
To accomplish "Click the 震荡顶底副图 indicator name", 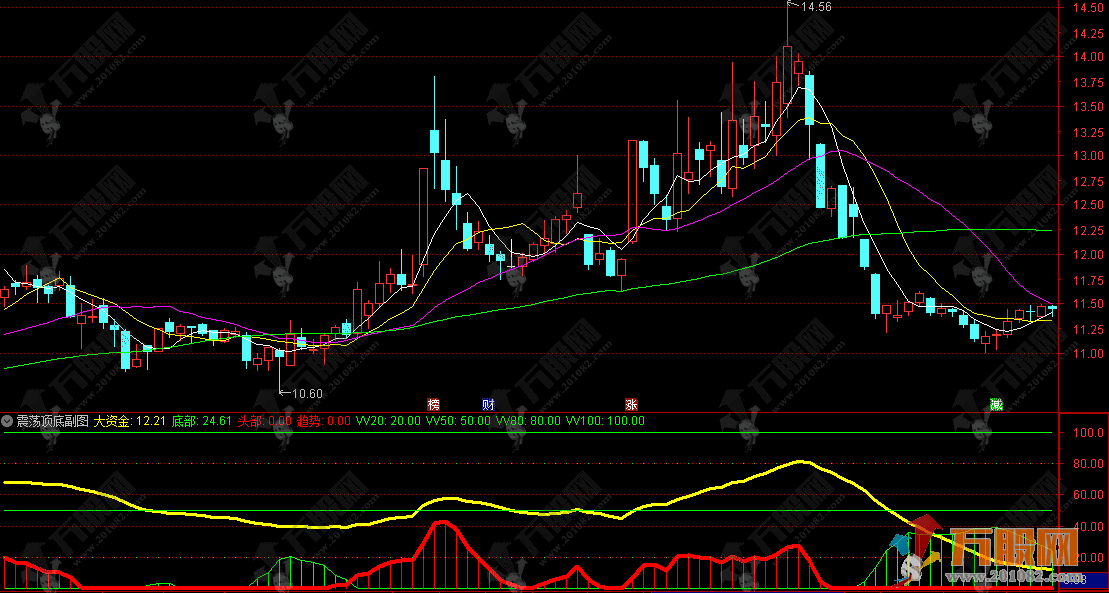I will [52, 421].
